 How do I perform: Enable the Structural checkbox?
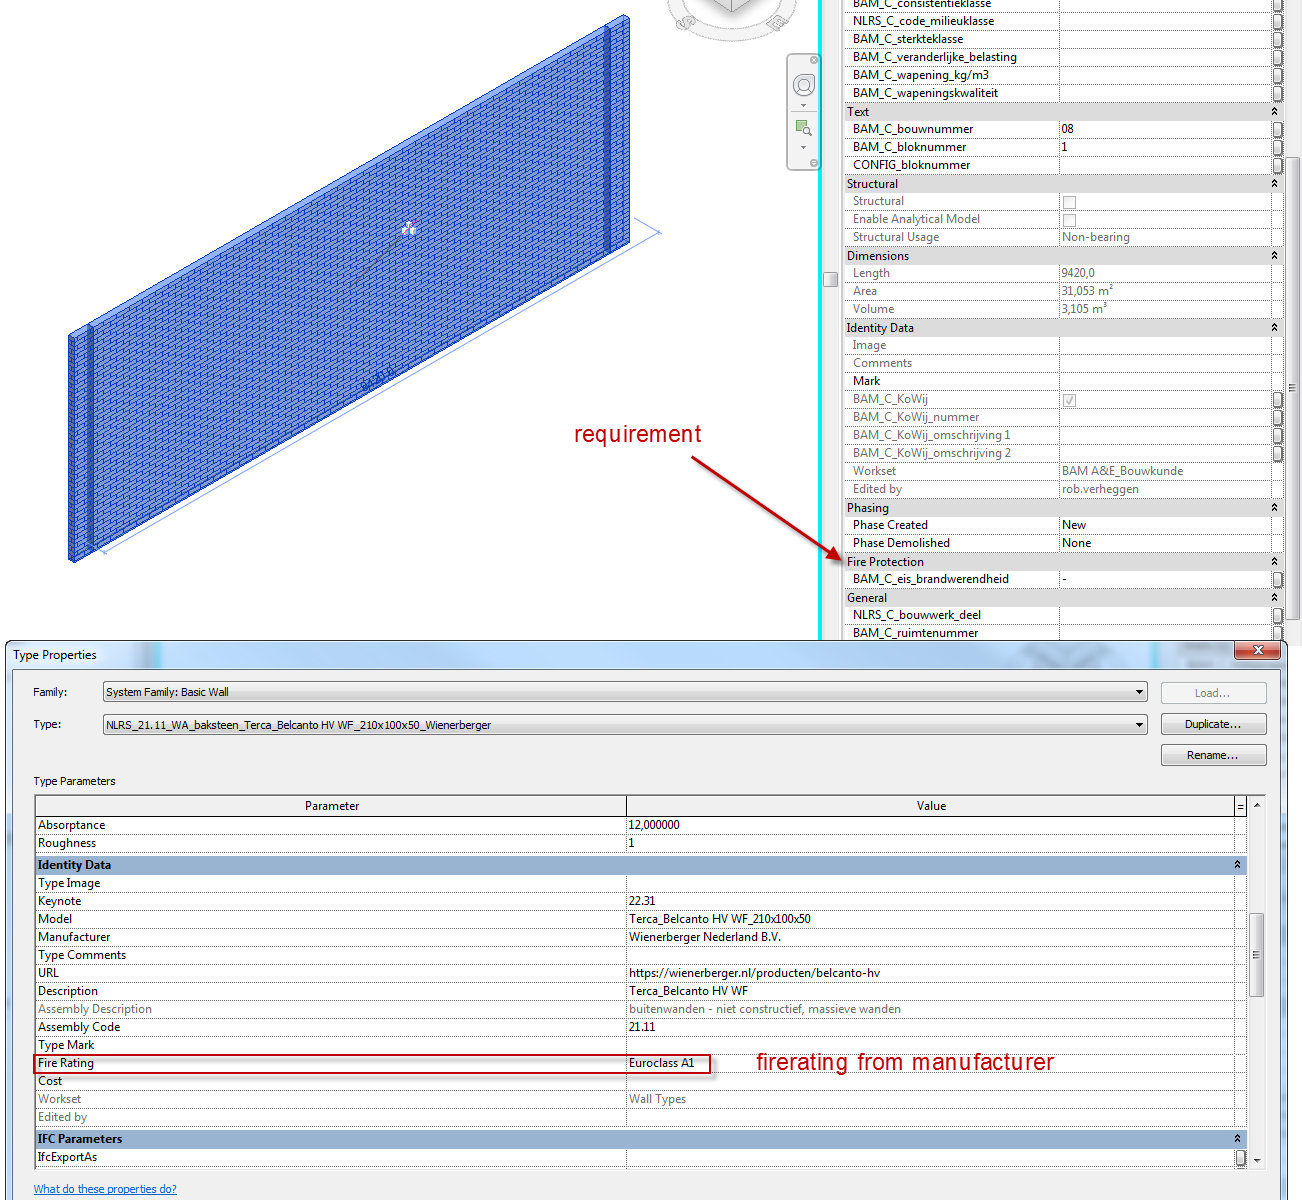pyautogui.click(x=1069, y=201)
